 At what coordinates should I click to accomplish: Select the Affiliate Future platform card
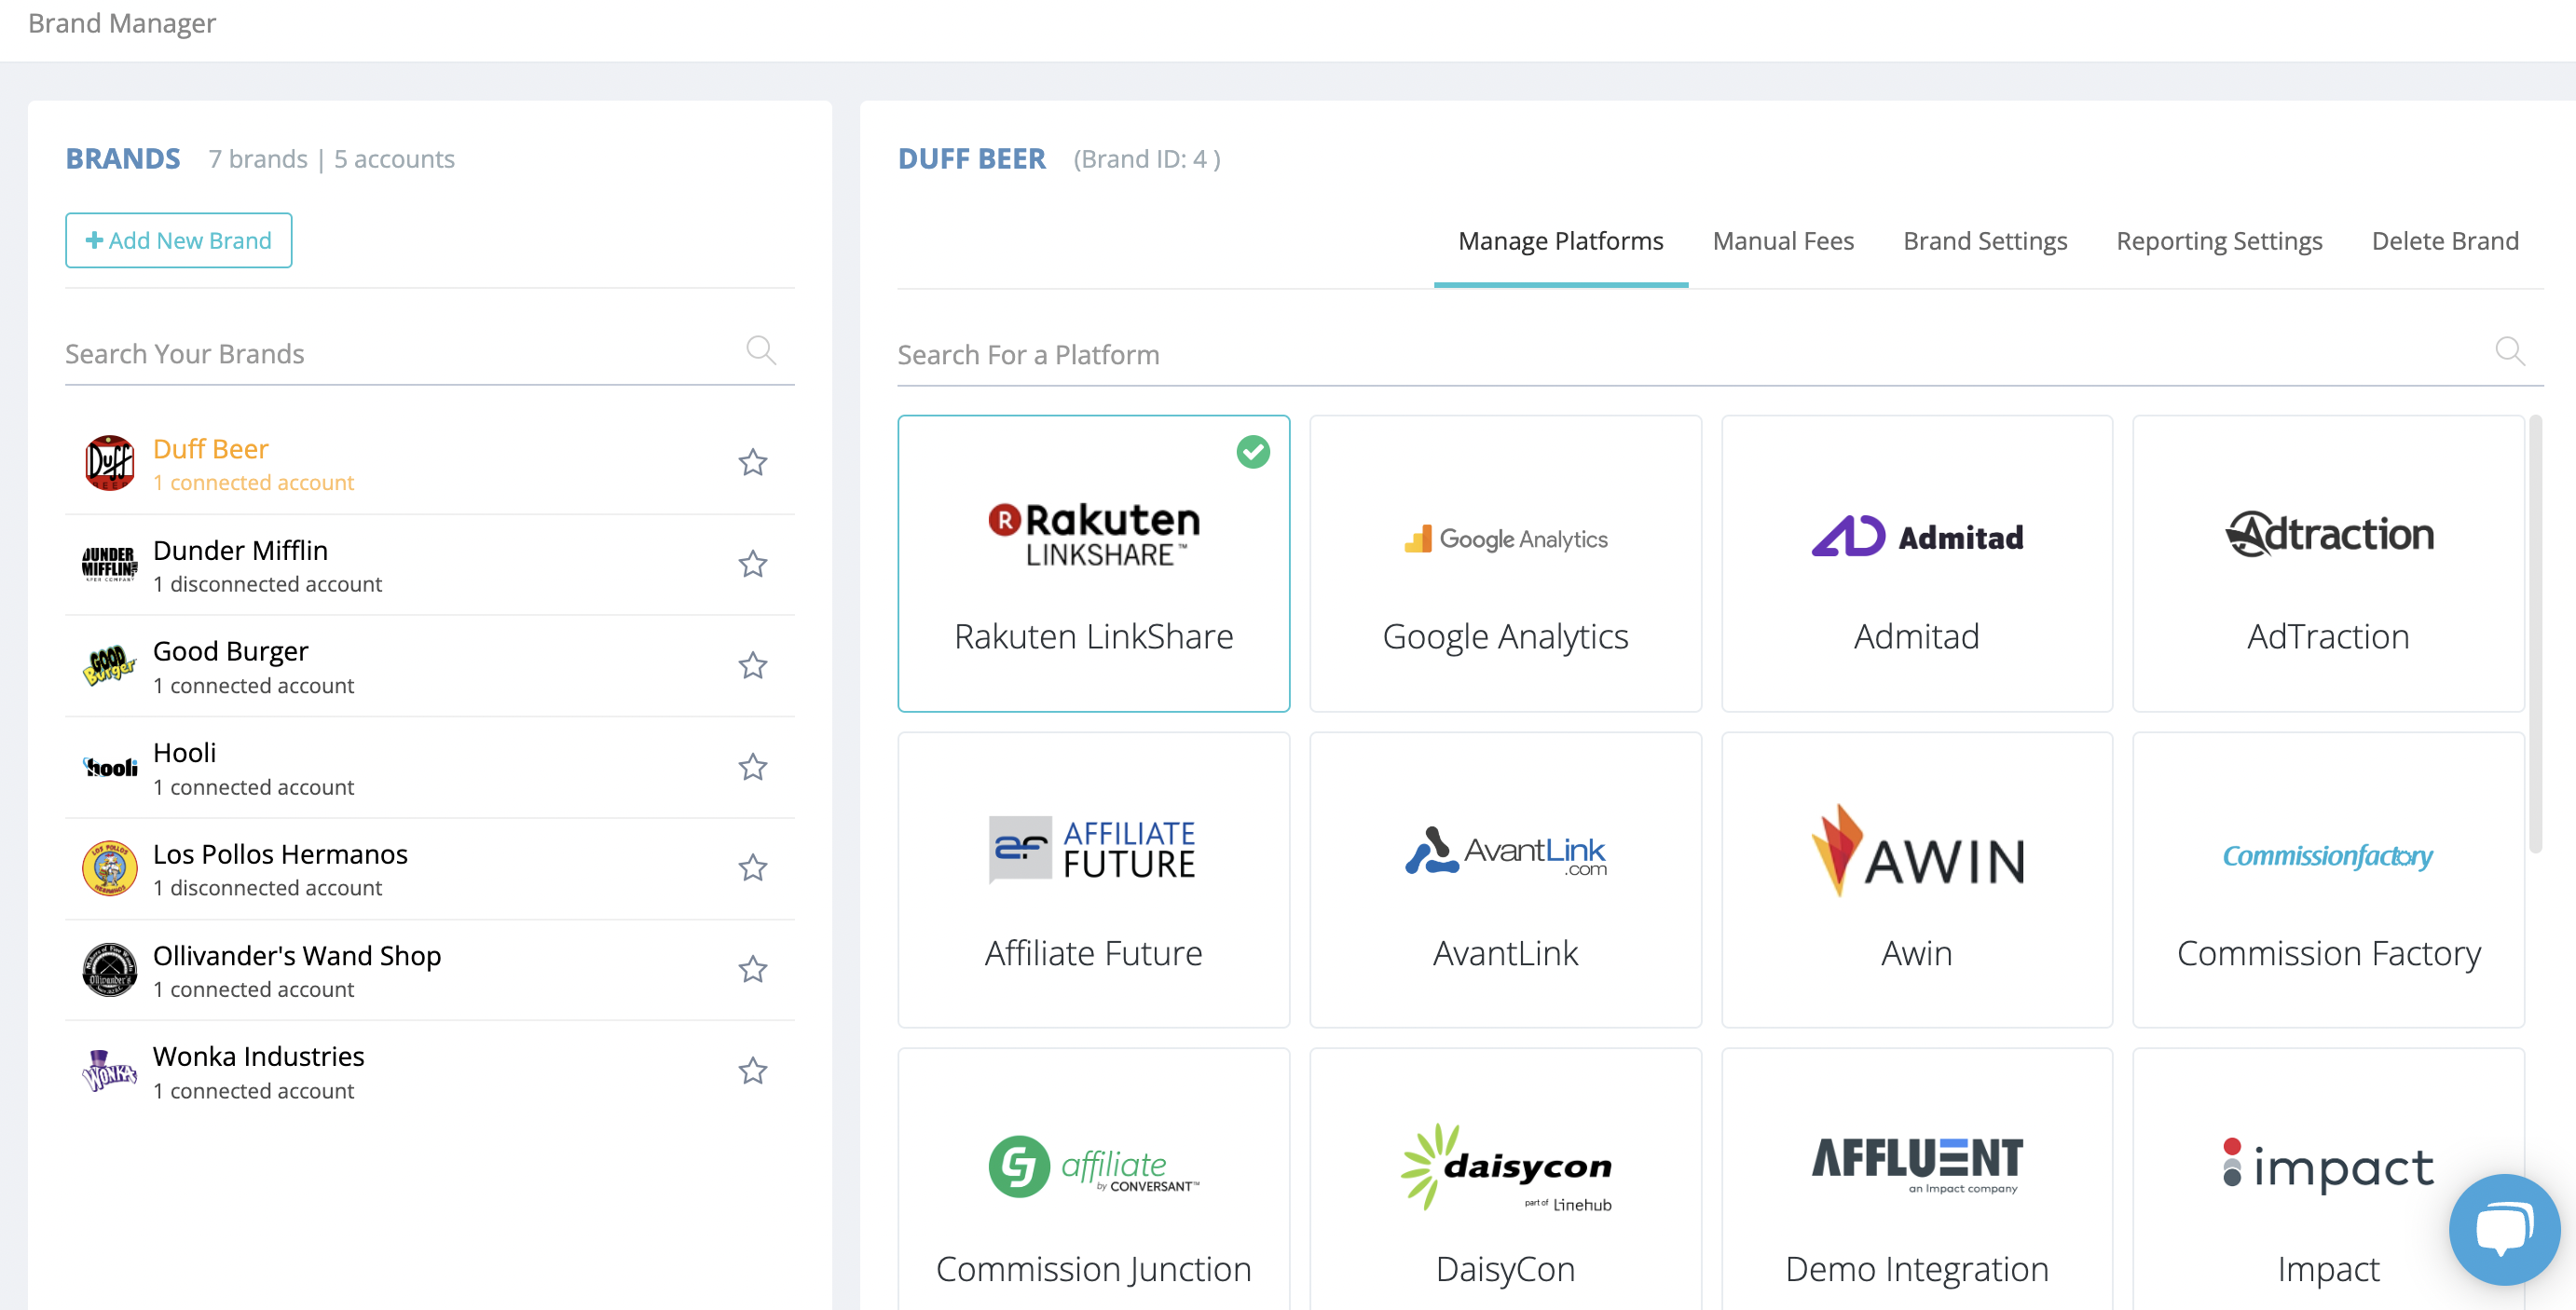point(1093,880)
